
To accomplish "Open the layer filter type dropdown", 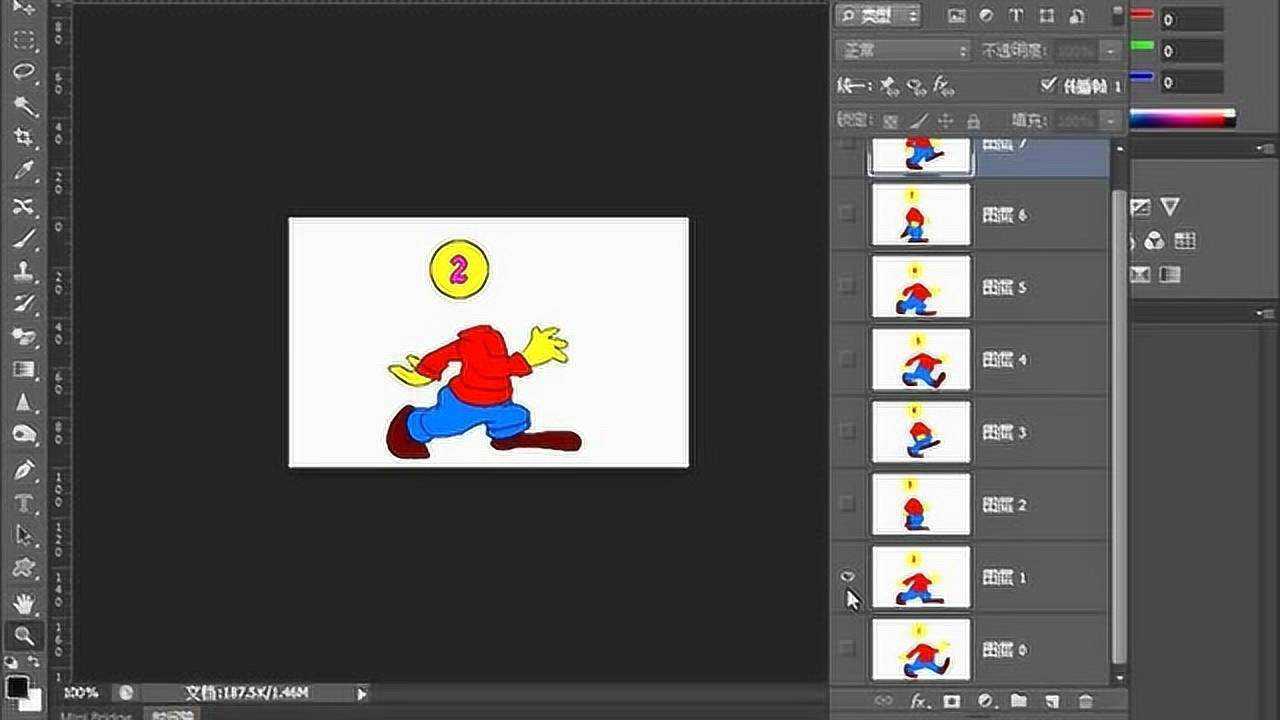I will (879, 16).
